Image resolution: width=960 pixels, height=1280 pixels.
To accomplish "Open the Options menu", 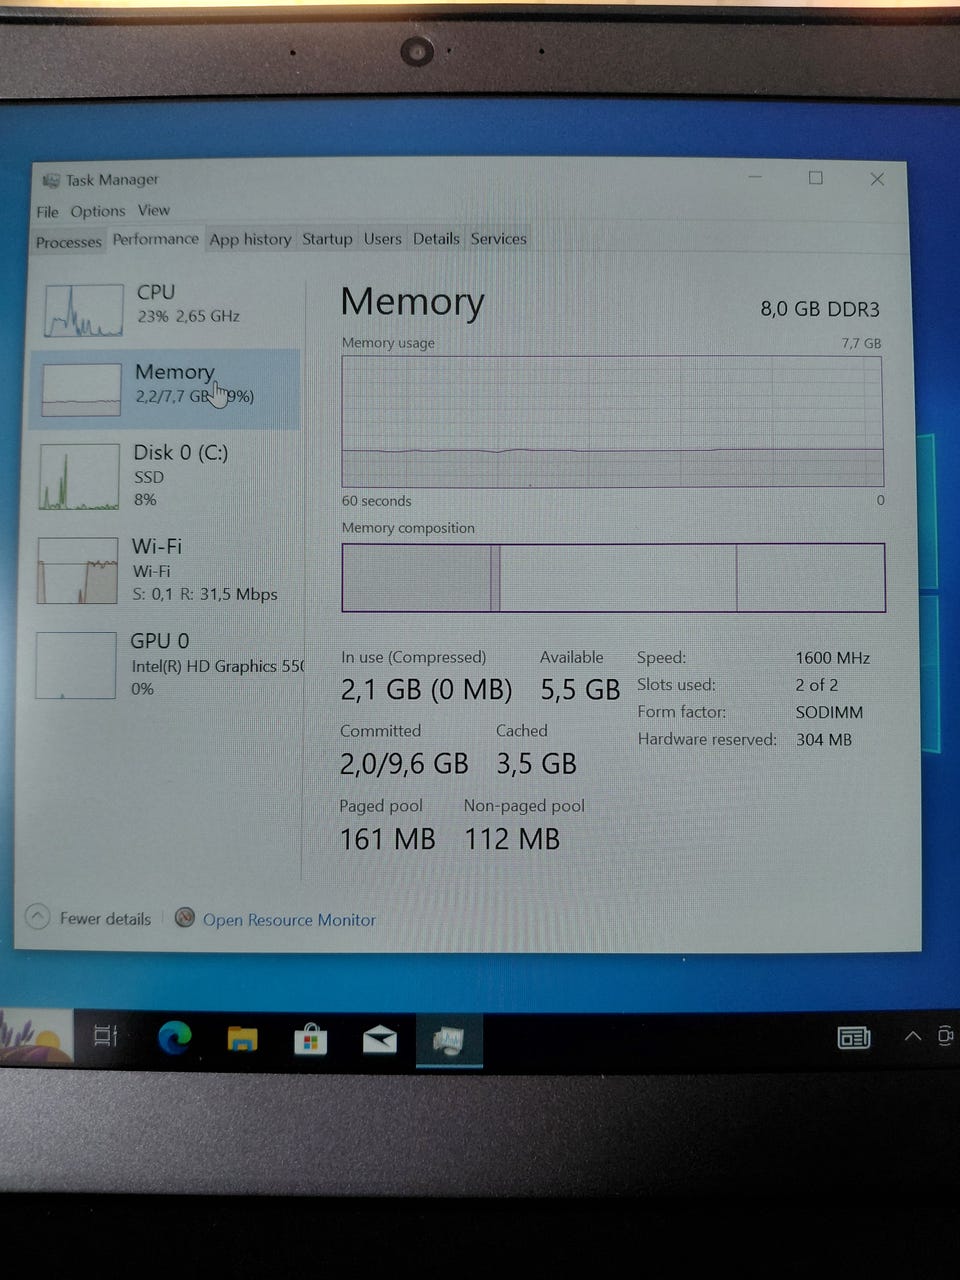I will tap(98, 211).
